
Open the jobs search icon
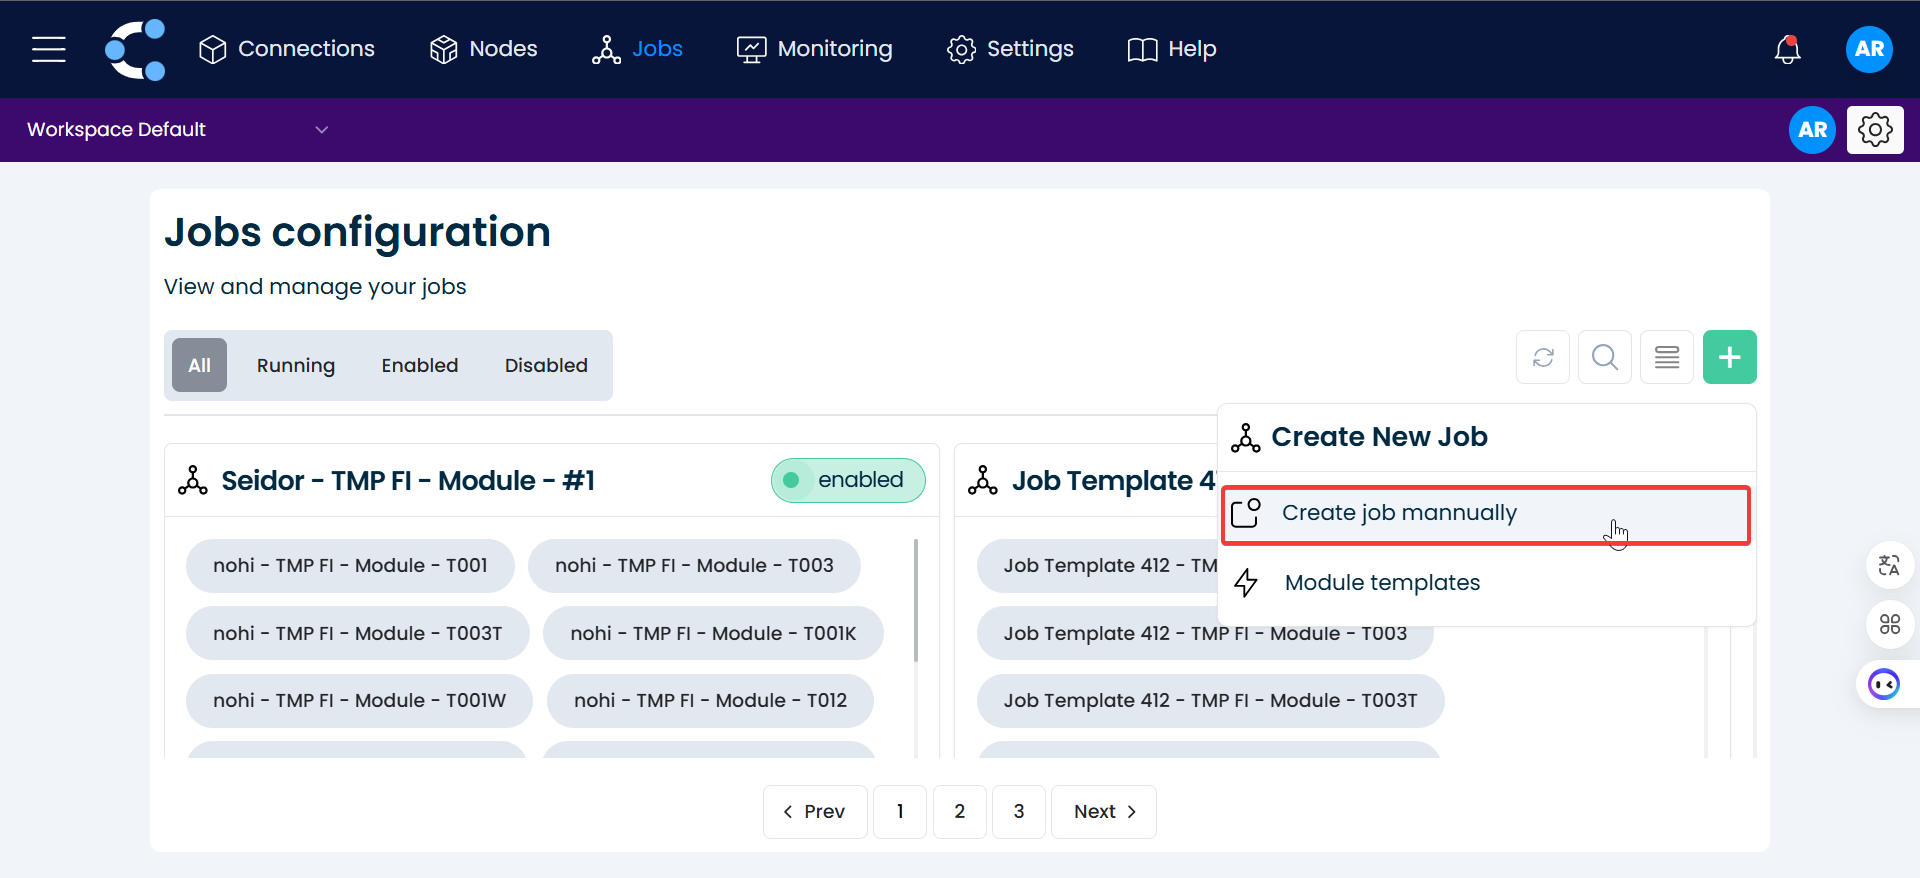(1605, 357)
